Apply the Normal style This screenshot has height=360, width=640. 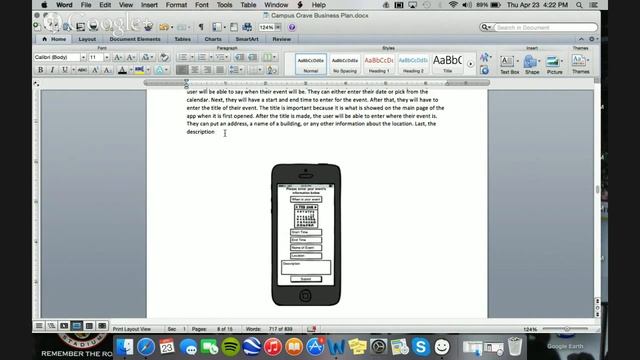point(311,64)
